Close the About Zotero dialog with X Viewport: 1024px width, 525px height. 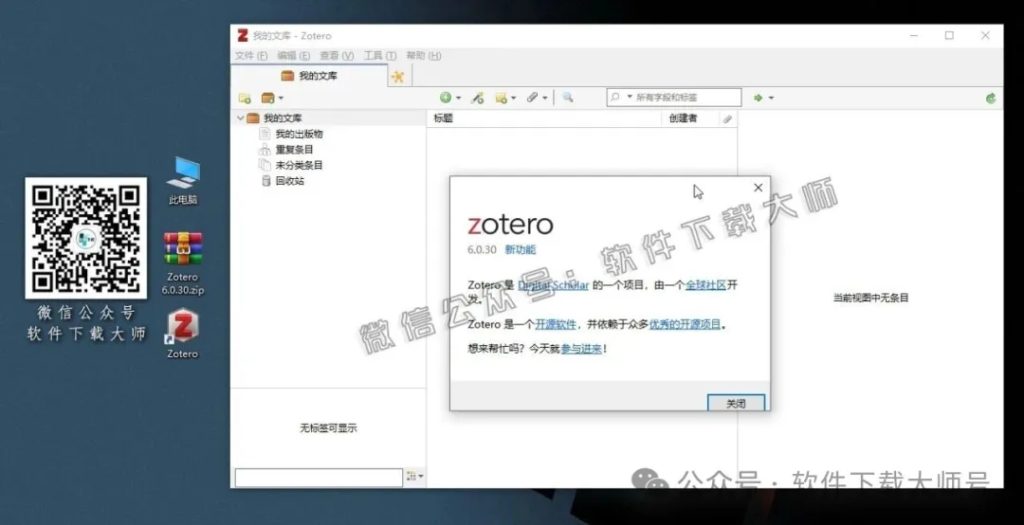pos(758,187)
